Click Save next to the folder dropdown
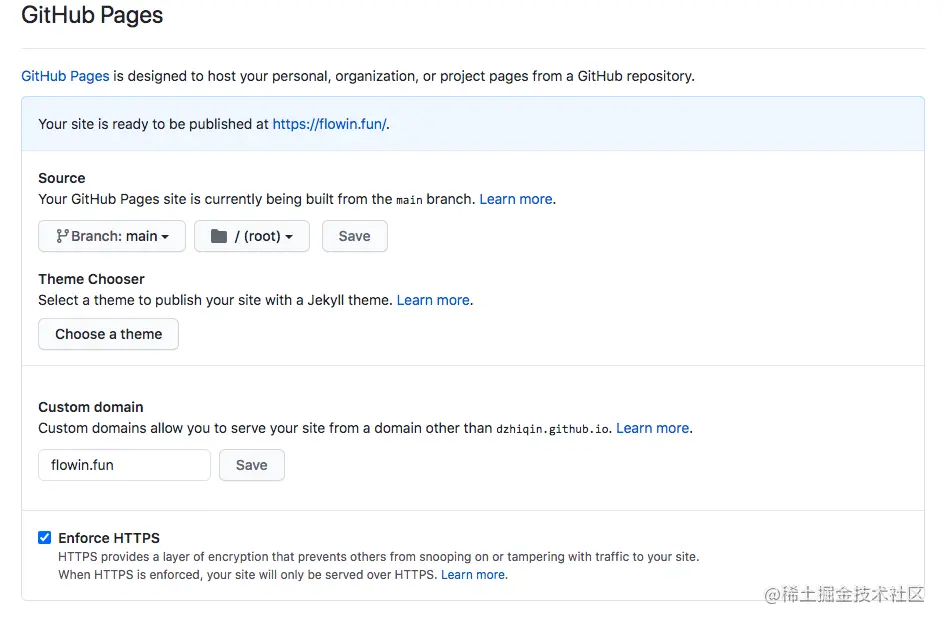 pyautogui.click(x=354, y=236)
